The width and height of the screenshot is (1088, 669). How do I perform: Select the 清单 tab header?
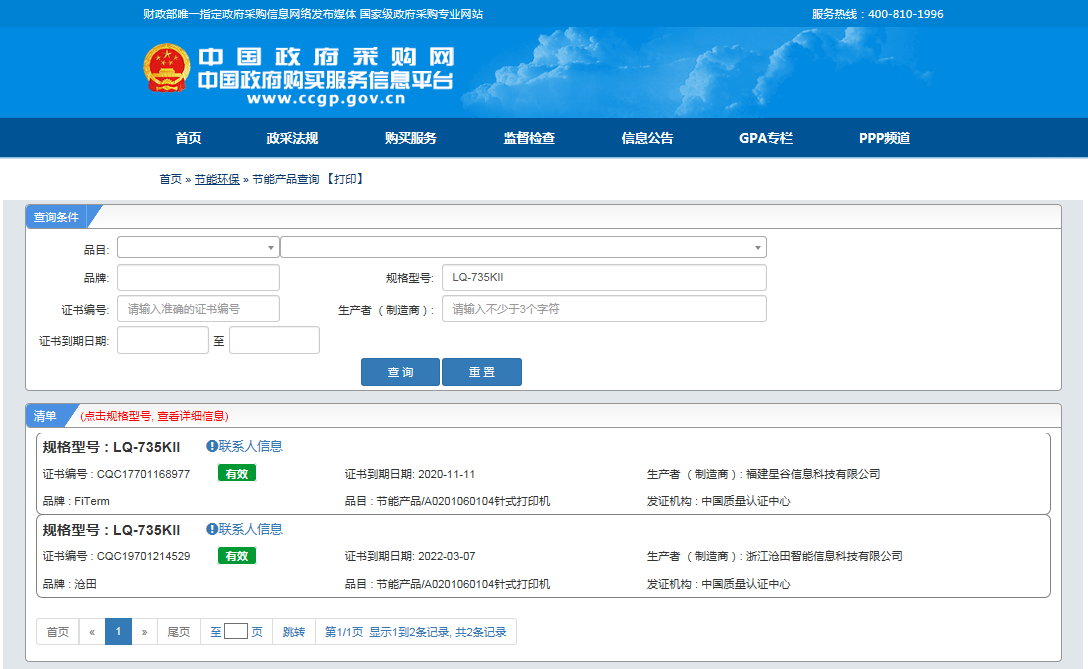(x=45, y=416)
